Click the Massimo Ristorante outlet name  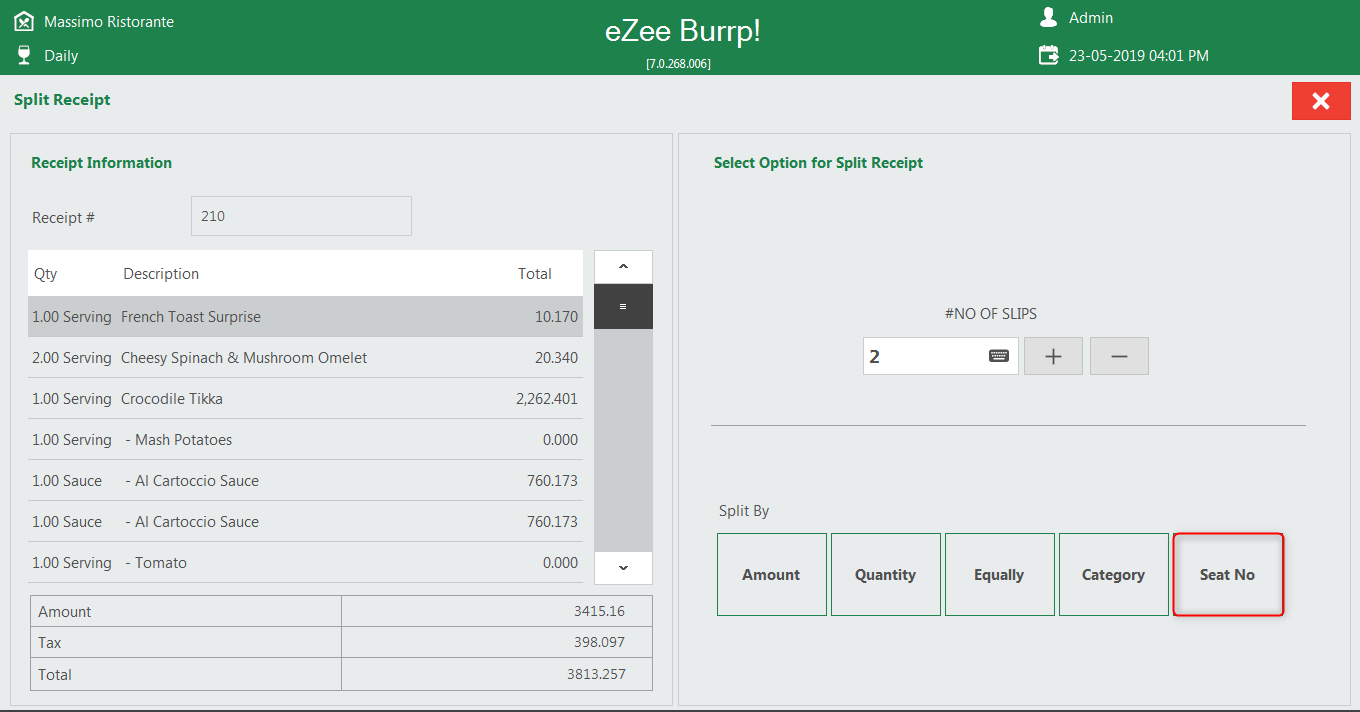(109, 21)
